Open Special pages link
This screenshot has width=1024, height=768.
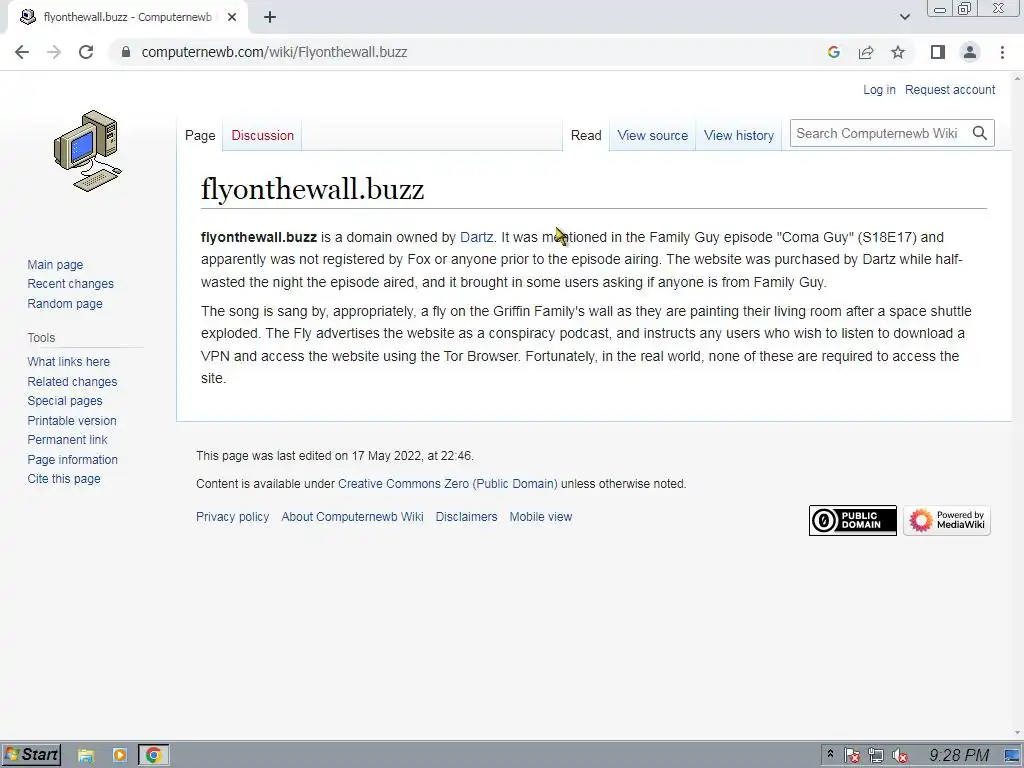point(65,400)
